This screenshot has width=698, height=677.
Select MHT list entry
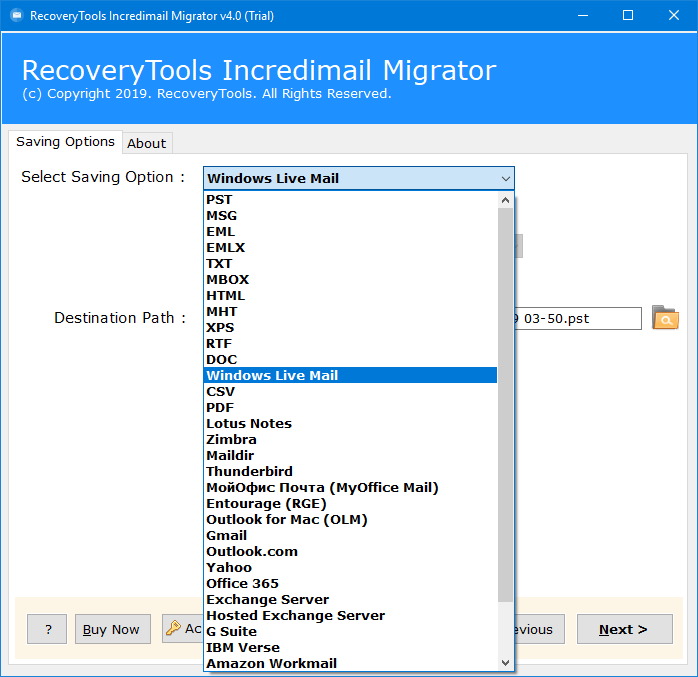tap(350, 312)
